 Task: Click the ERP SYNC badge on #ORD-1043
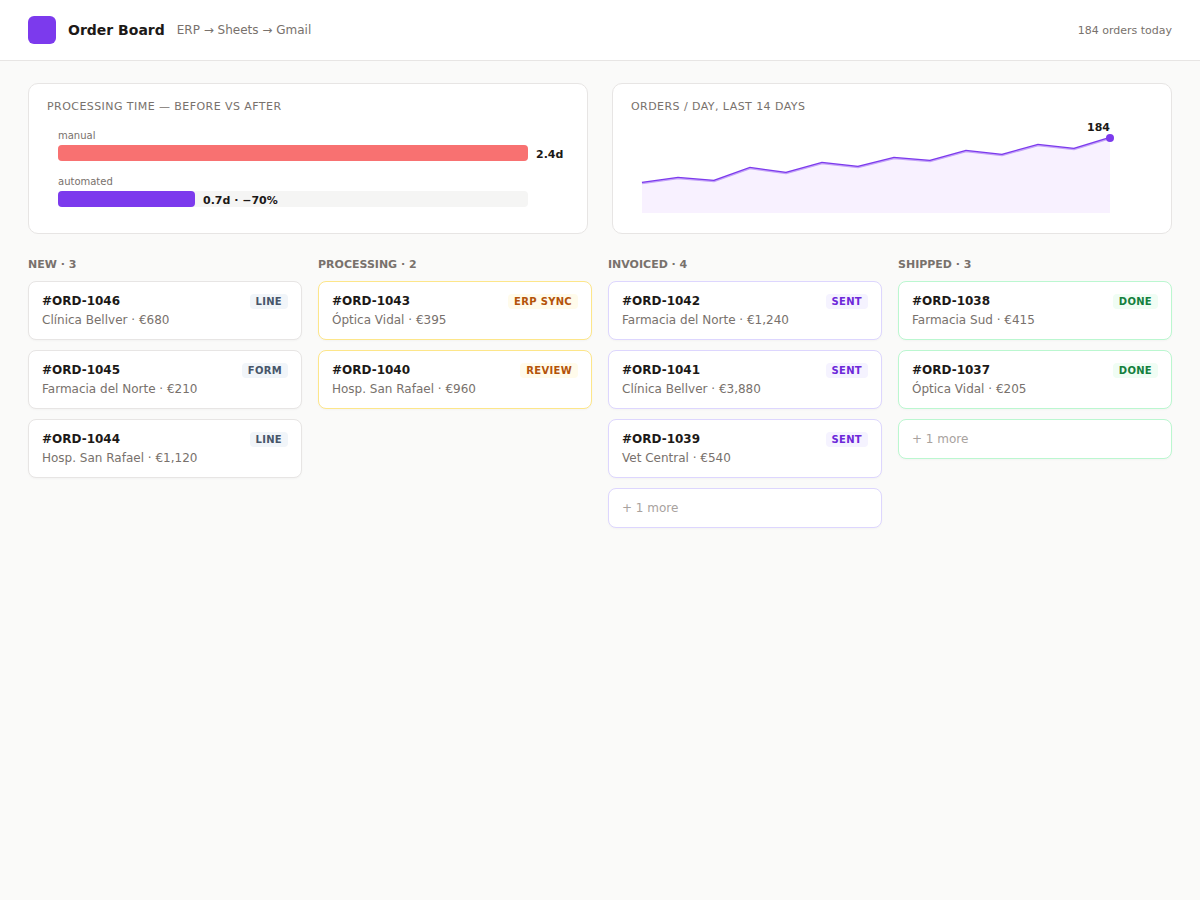pos(543,301)
